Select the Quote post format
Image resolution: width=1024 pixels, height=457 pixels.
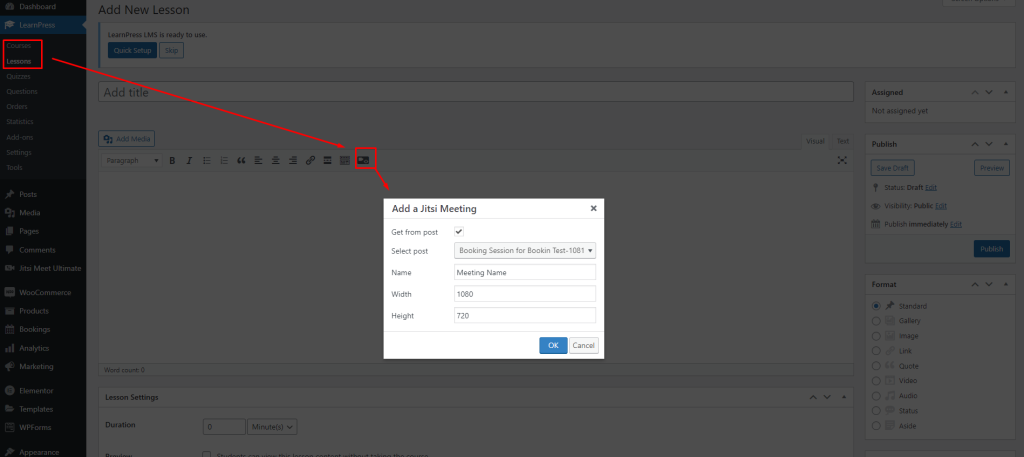(x=876, y=366)
